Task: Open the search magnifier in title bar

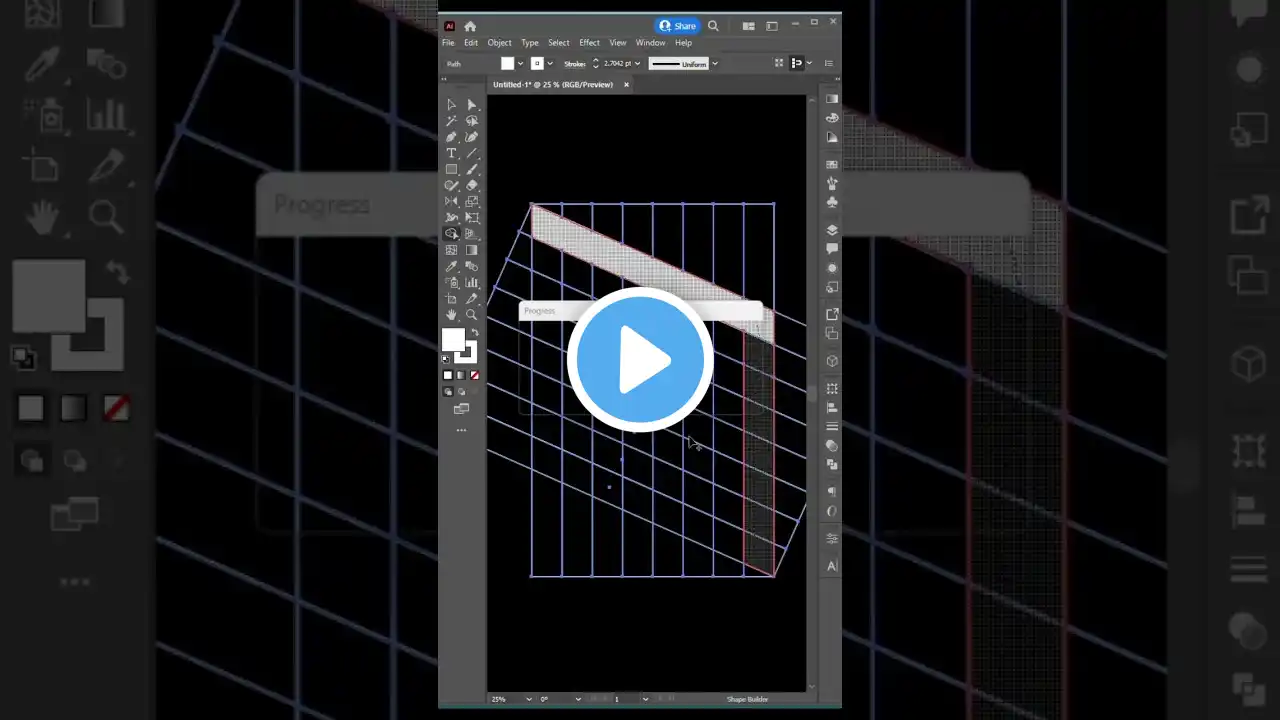Action: [x=713, y=26]
